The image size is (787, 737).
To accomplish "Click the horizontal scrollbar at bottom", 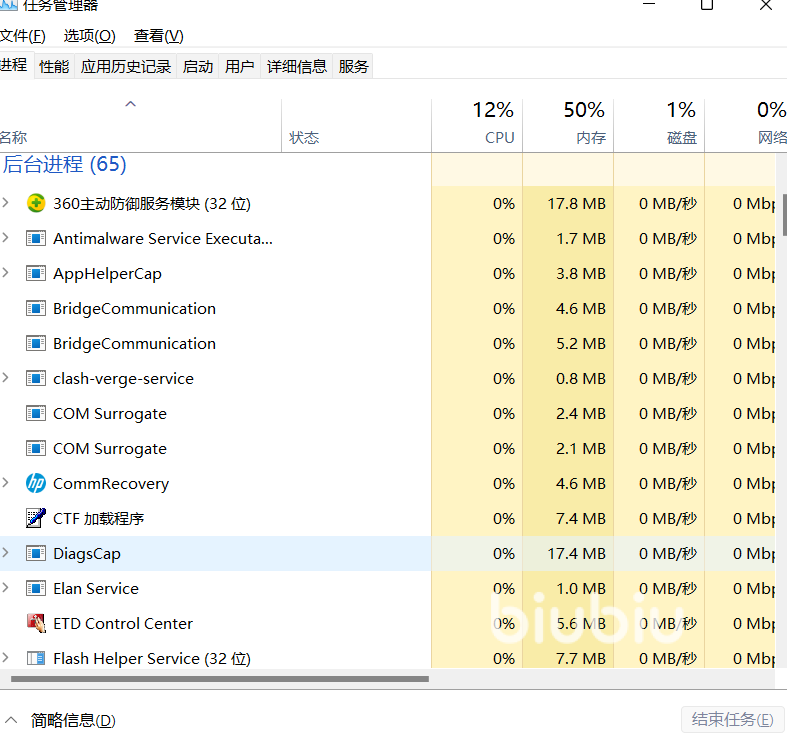I will pos(220,679).
